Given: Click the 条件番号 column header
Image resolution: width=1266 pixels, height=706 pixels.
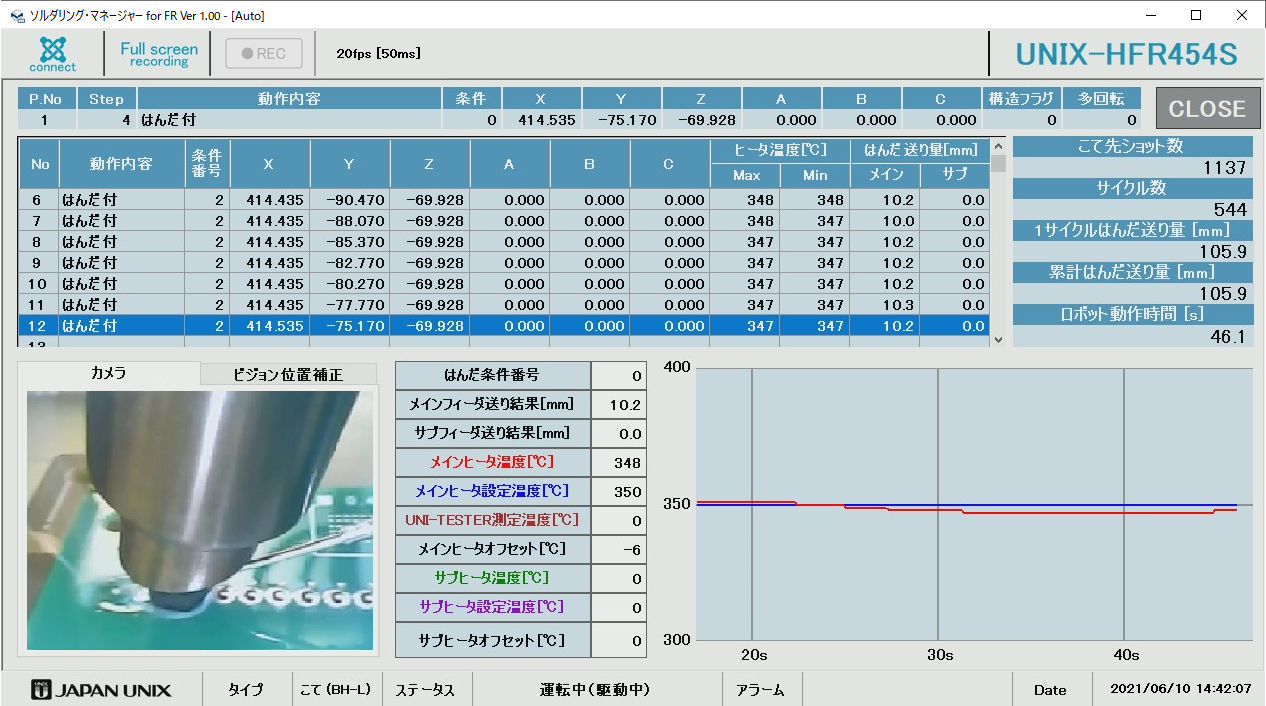Looking at the screenshot, I should (207, 164).
